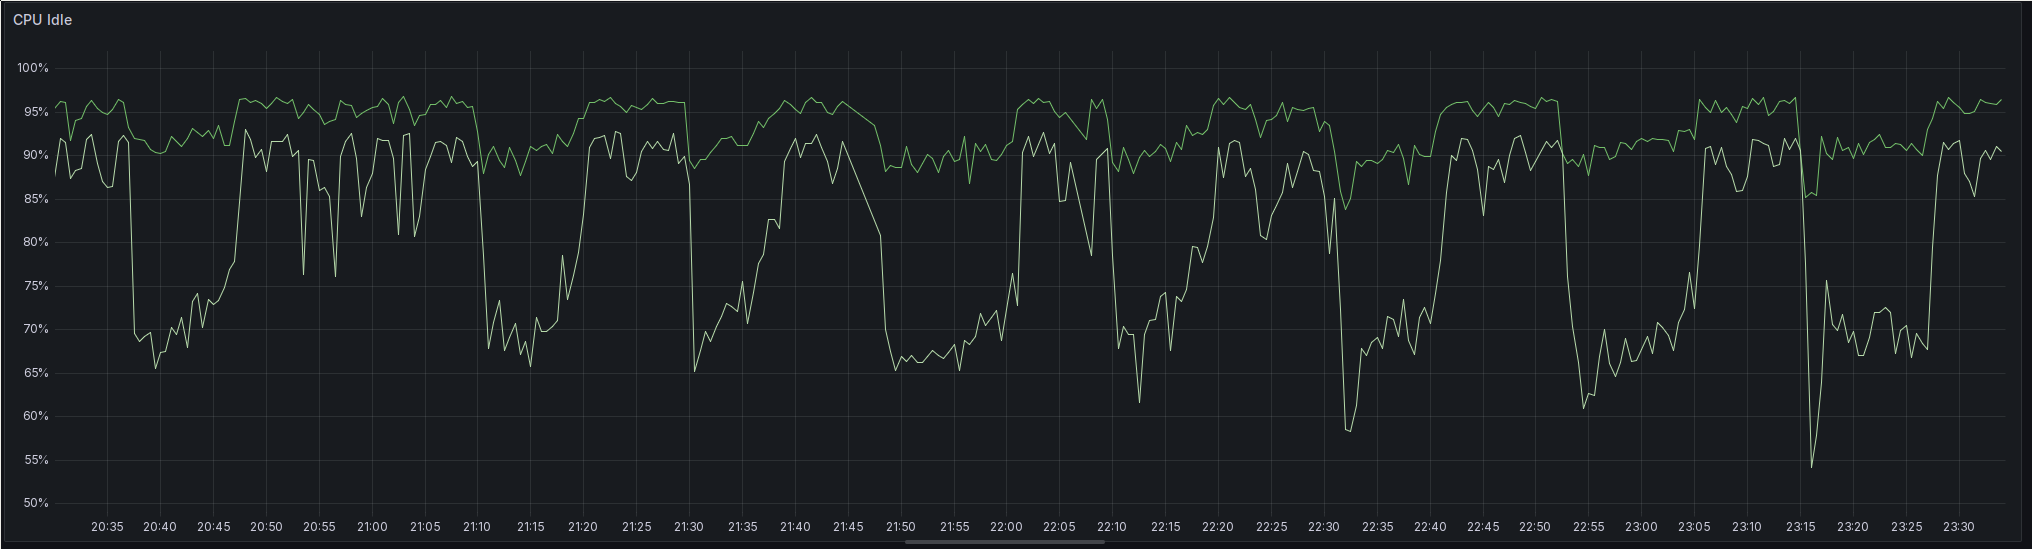Click the 22:25 time axis label

click(x=1271, y=527)
